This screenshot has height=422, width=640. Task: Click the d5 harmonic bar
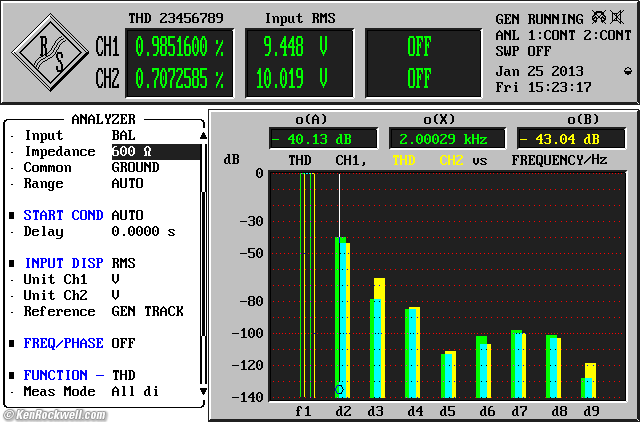(448, 374)
